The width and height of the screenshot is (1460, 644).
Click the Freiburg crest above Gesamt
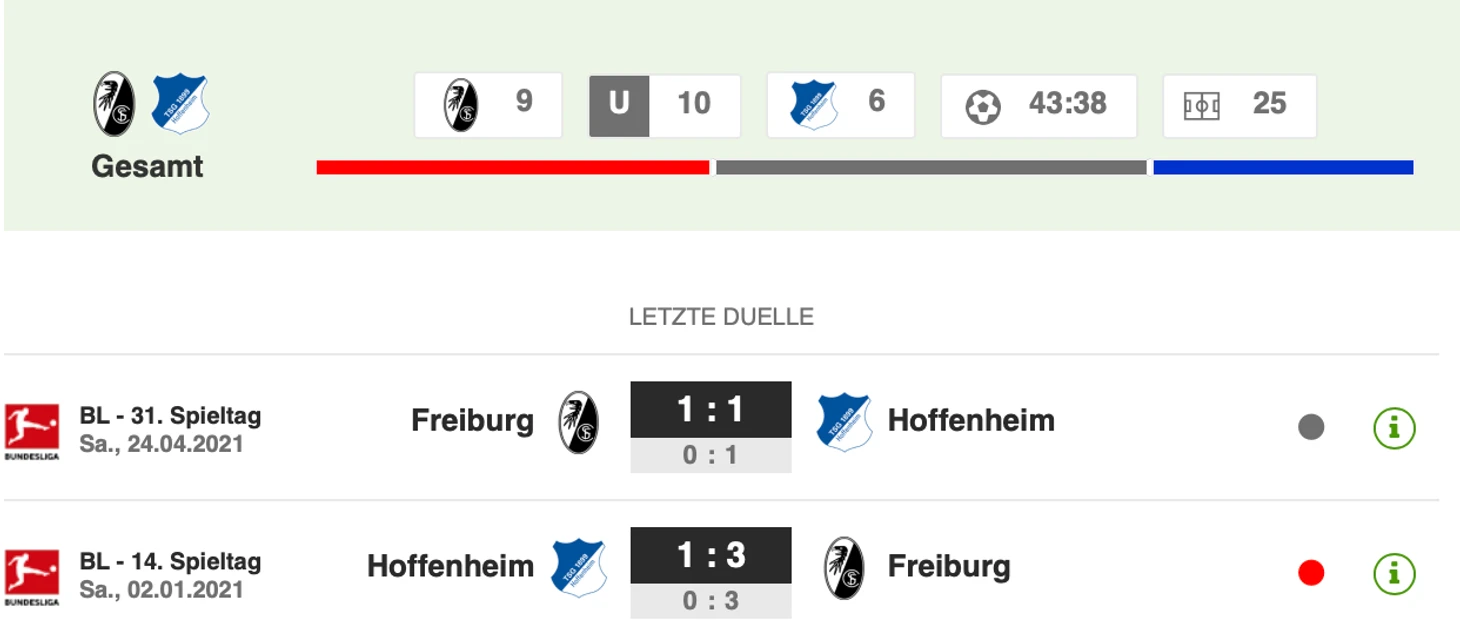(114, 104)
